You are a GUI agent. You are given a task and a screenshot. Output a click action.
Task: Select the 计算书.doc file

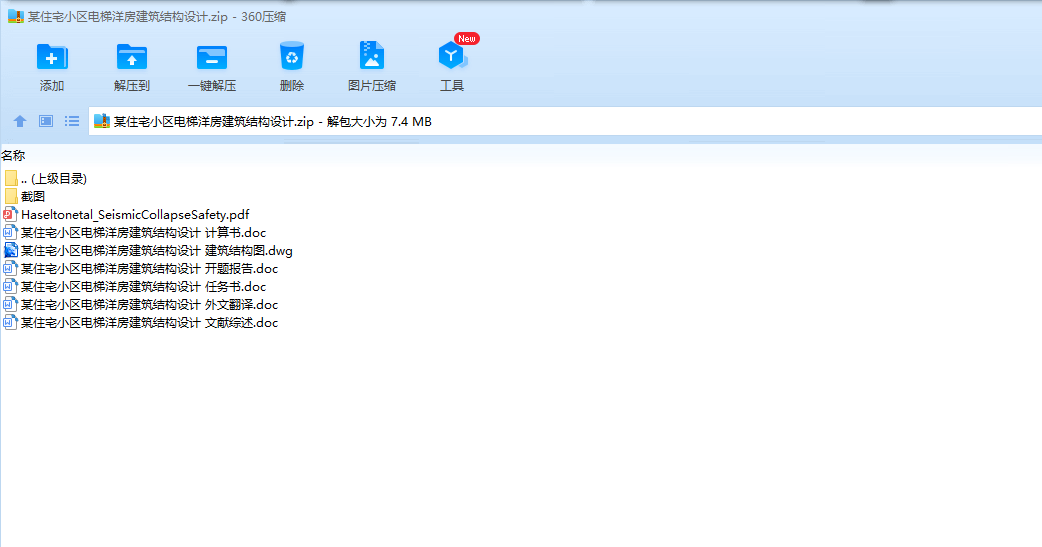tap(143, 233)
